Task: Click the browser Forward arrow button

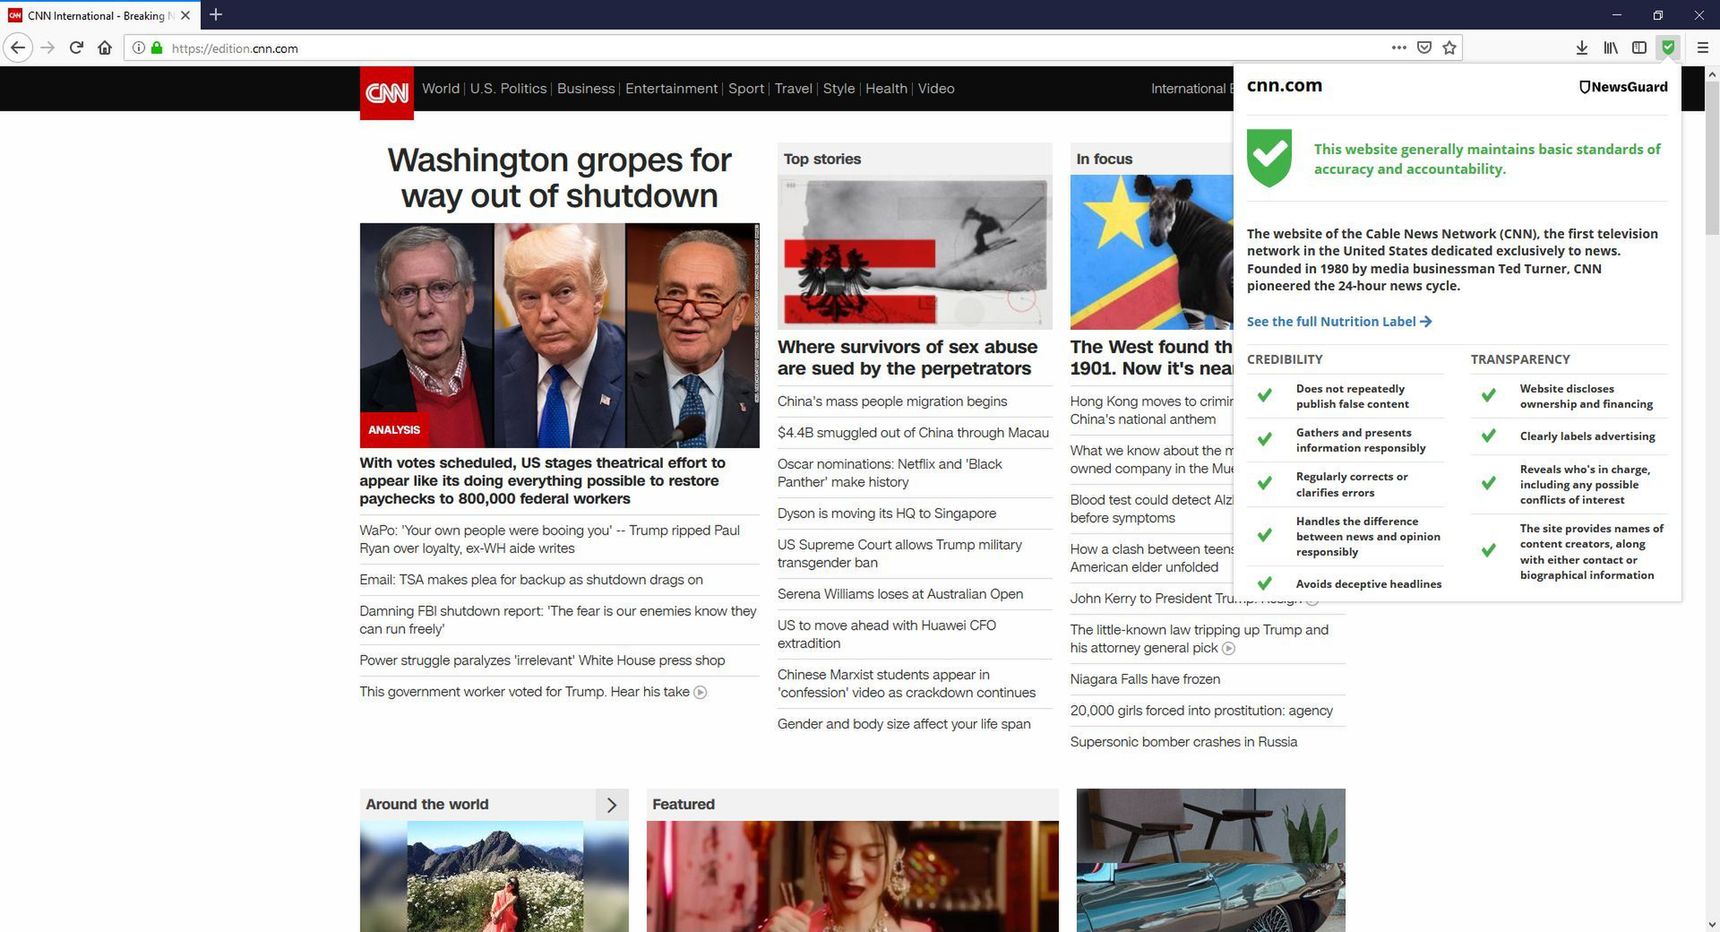Action: click(47, 48)
